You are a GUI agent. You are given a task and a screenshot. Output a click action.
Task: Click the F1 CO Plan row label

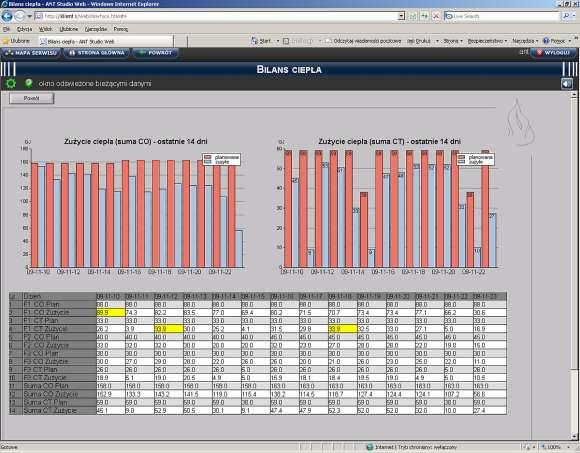point(59,304)
